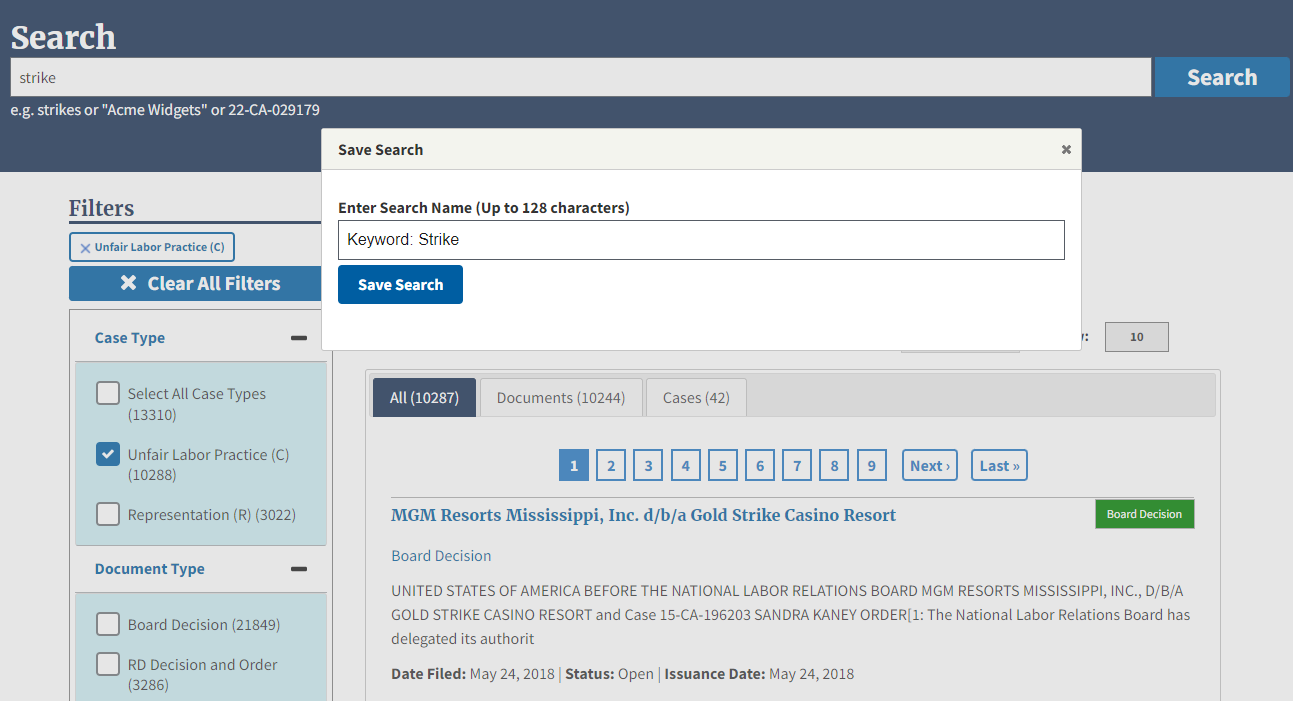This screenshot has height=701, width=1293.
Task: Select the All (10287) tab
Action: (424, 398)
